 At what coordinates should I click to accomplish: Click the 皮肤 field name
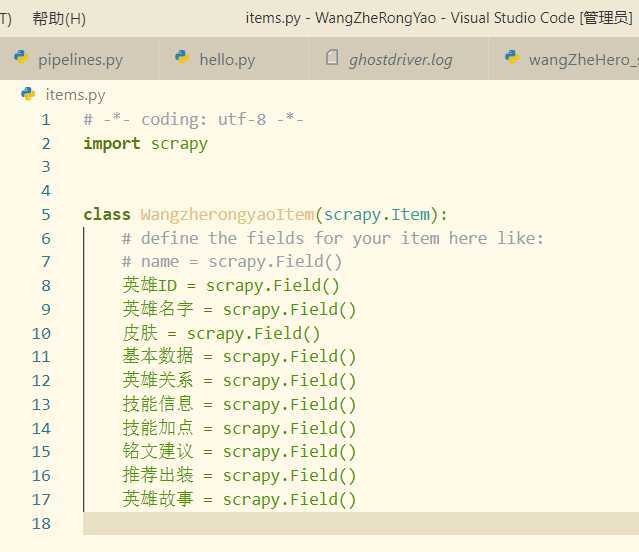[x=140, y=333]
